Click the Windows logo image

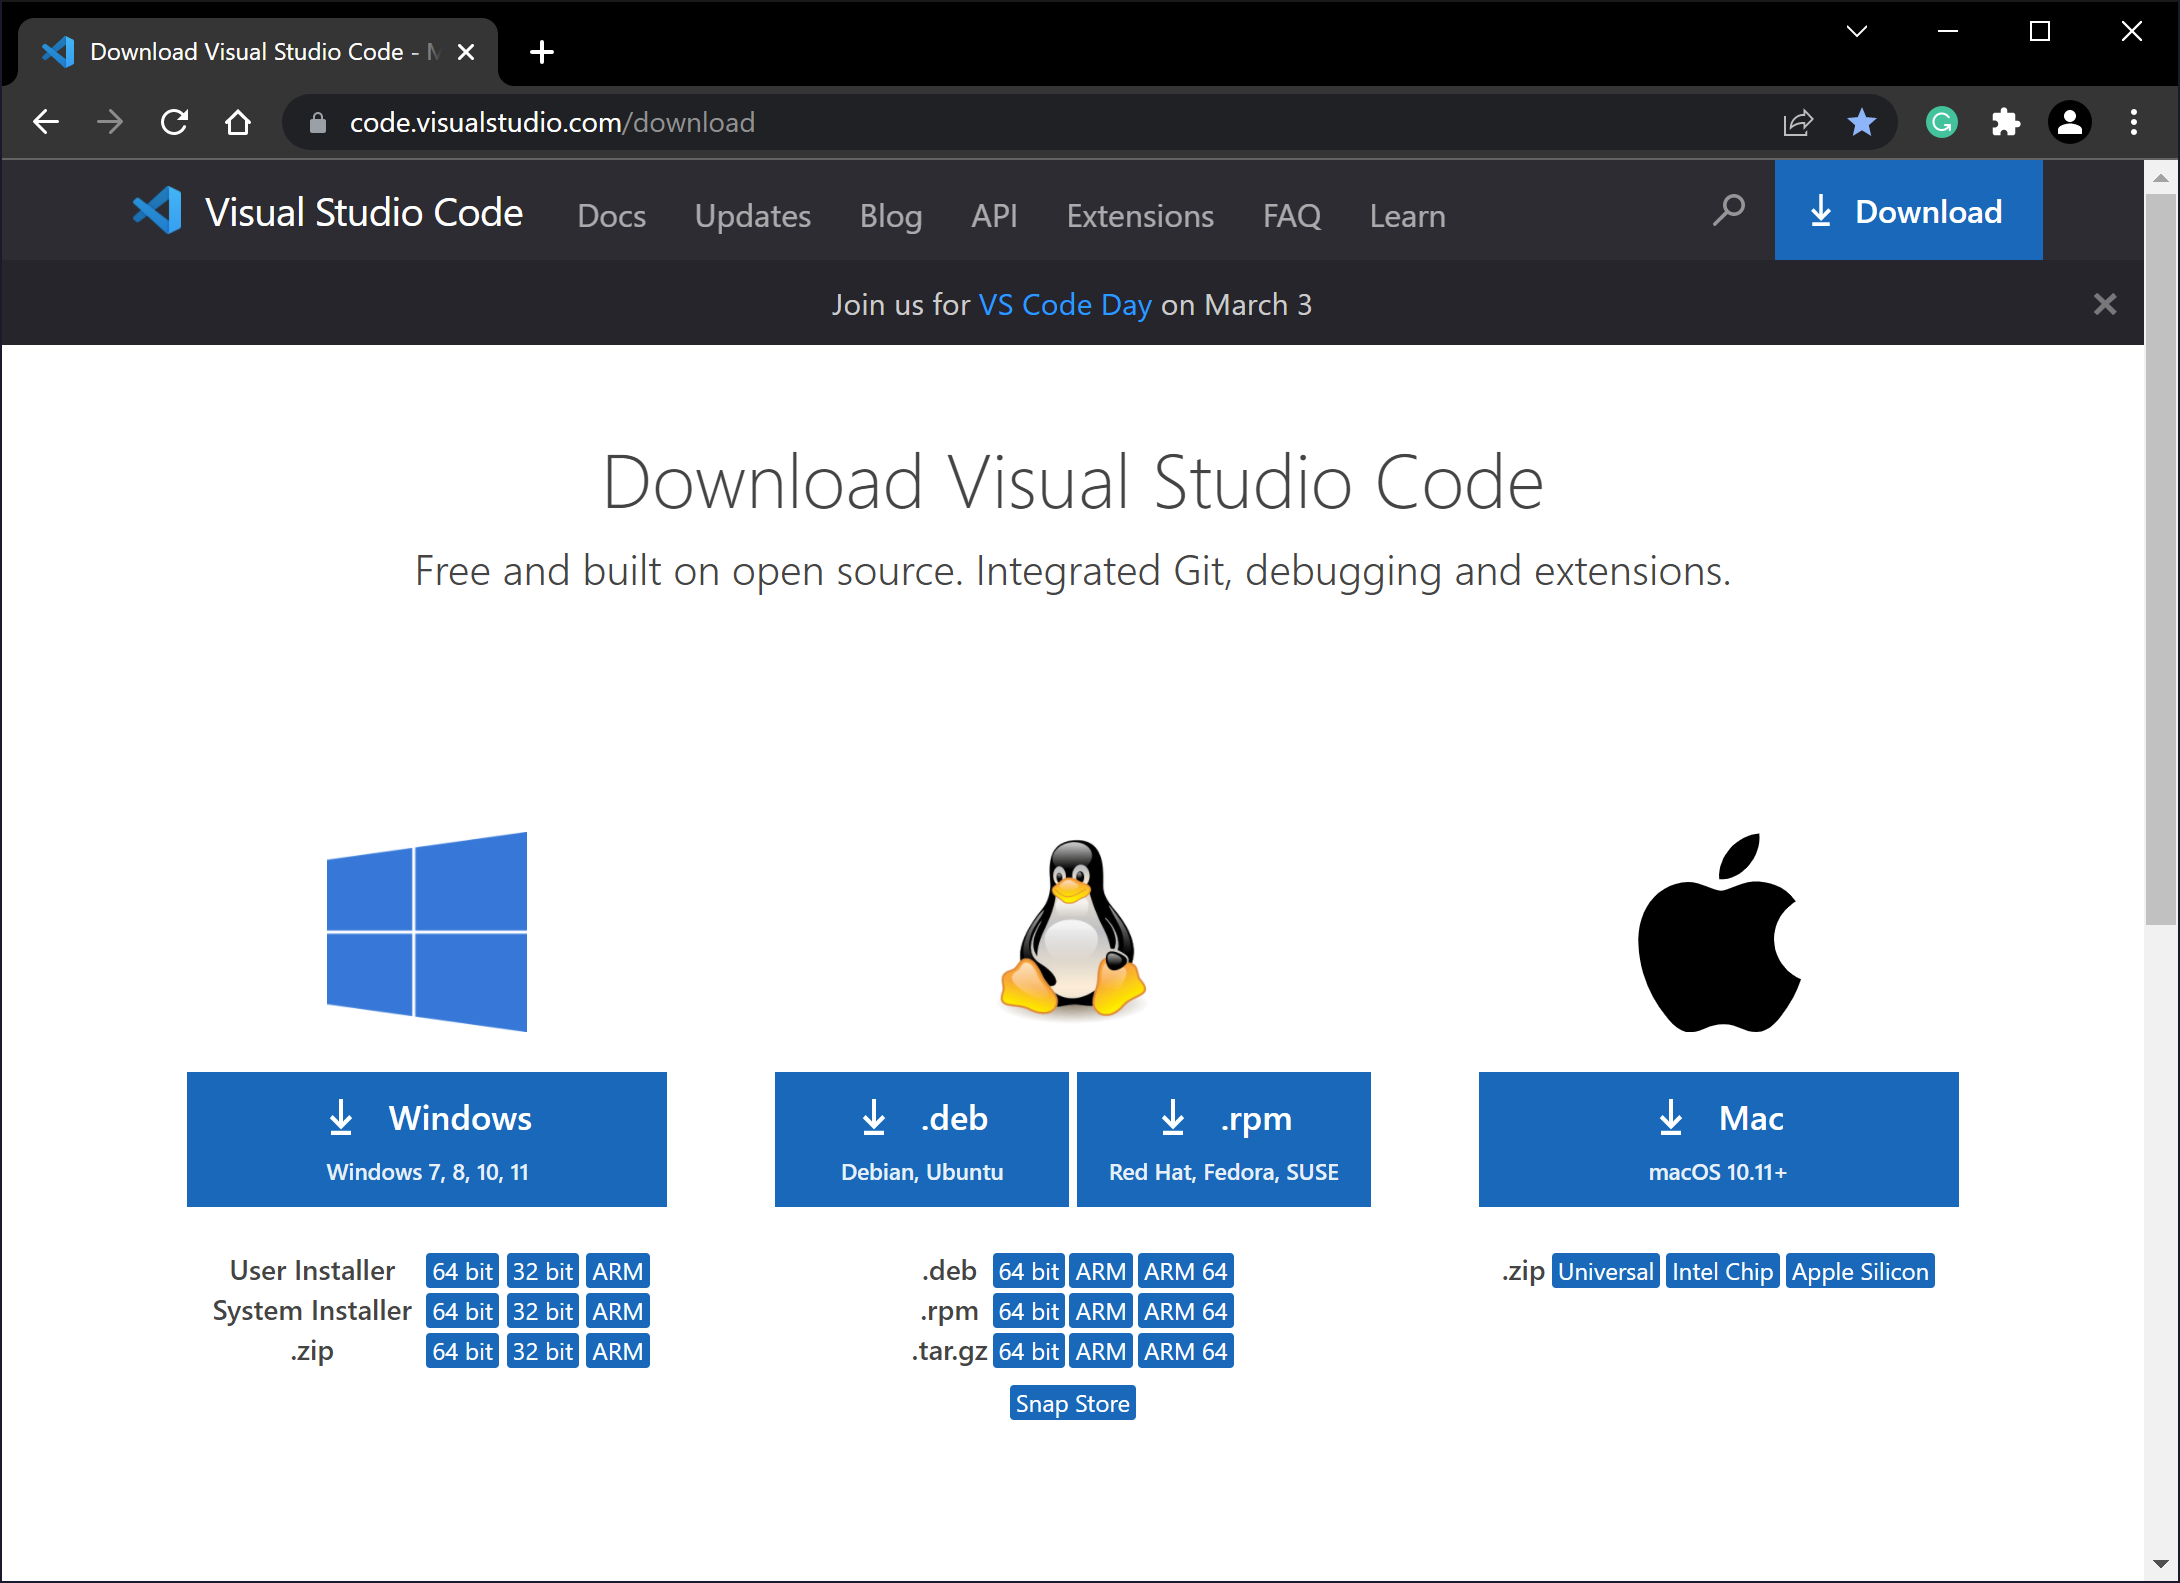427,931
